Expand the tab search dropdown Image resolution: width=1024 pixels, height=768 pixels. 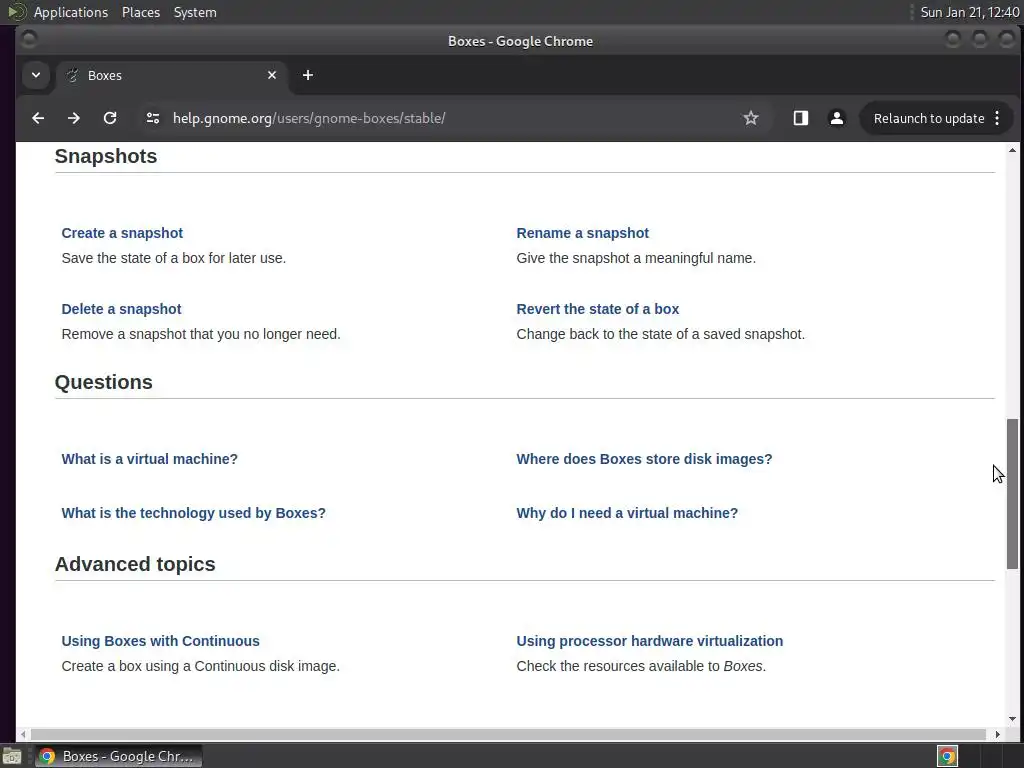[x=36, y=75]
